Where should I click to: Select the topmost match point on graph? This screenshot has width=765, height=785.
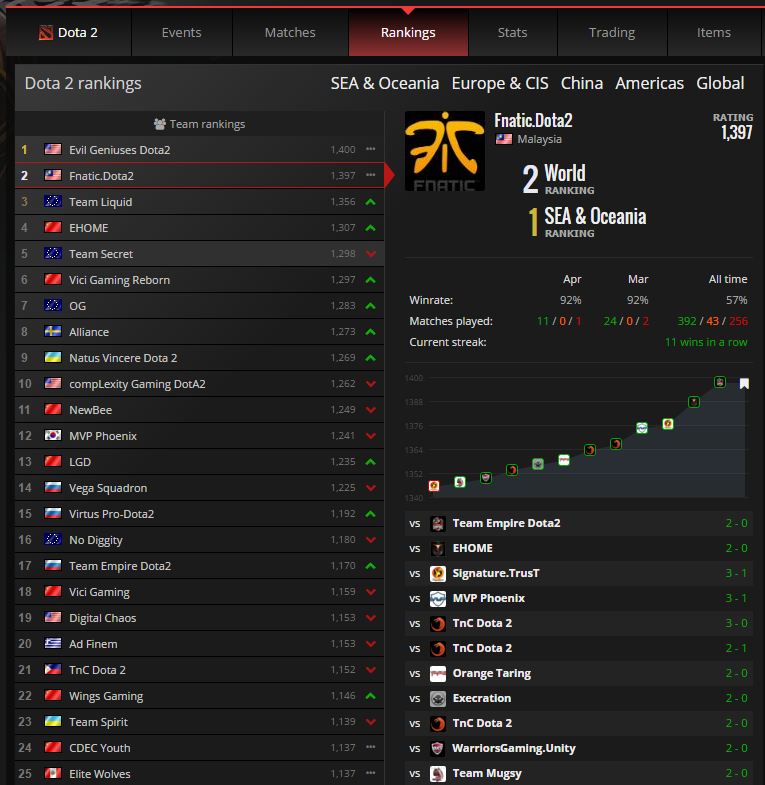[720, 382]
